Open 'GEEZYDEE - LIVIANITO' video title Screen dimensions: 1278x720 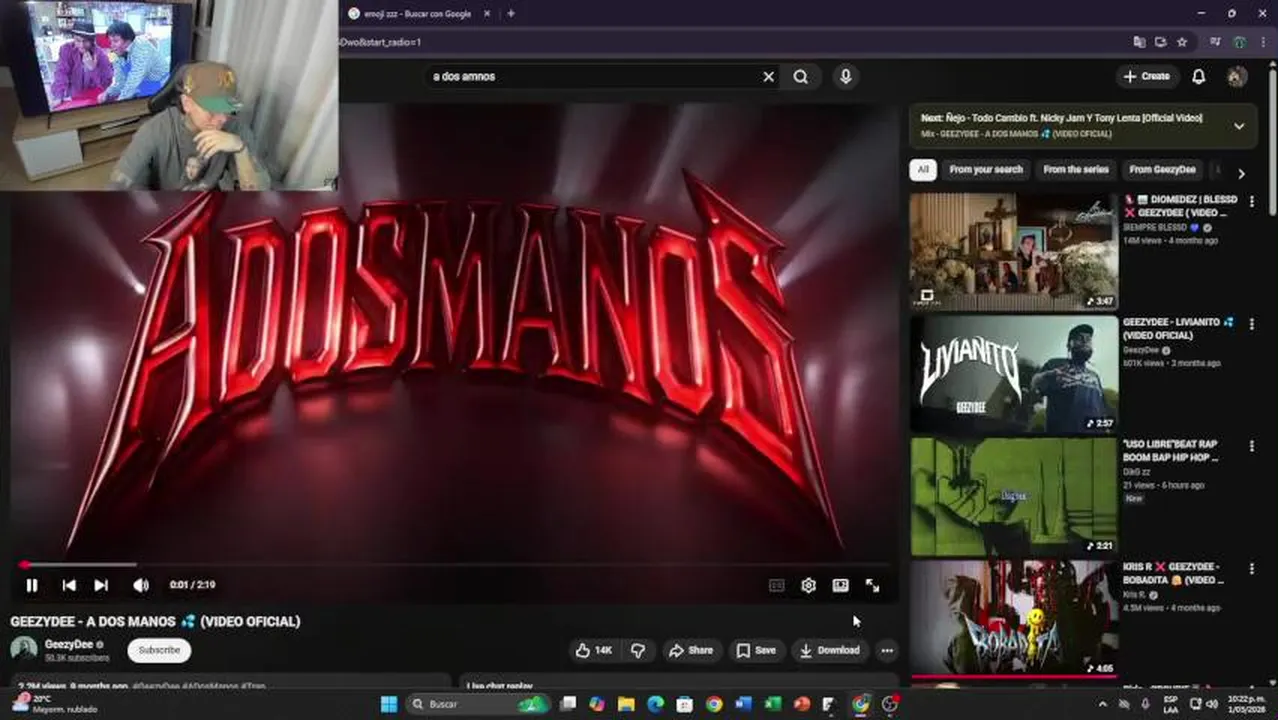[x=1177, y=329]
